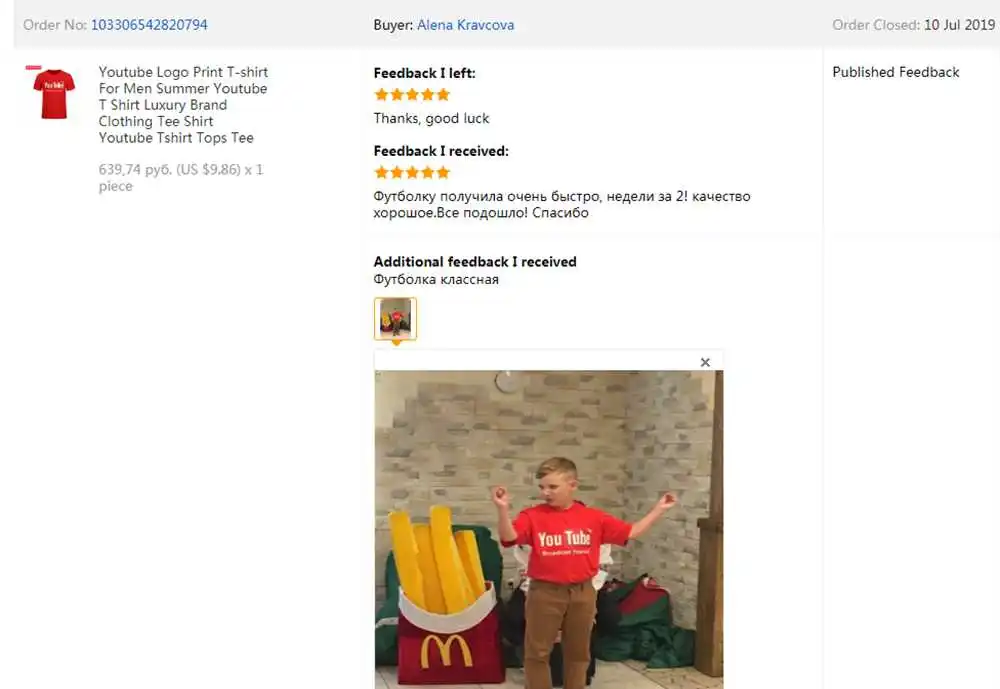Close the enlarged feedback photo
Image resolution: width=1000 pixels, height=689 pixels.
[x=705, y=362]
